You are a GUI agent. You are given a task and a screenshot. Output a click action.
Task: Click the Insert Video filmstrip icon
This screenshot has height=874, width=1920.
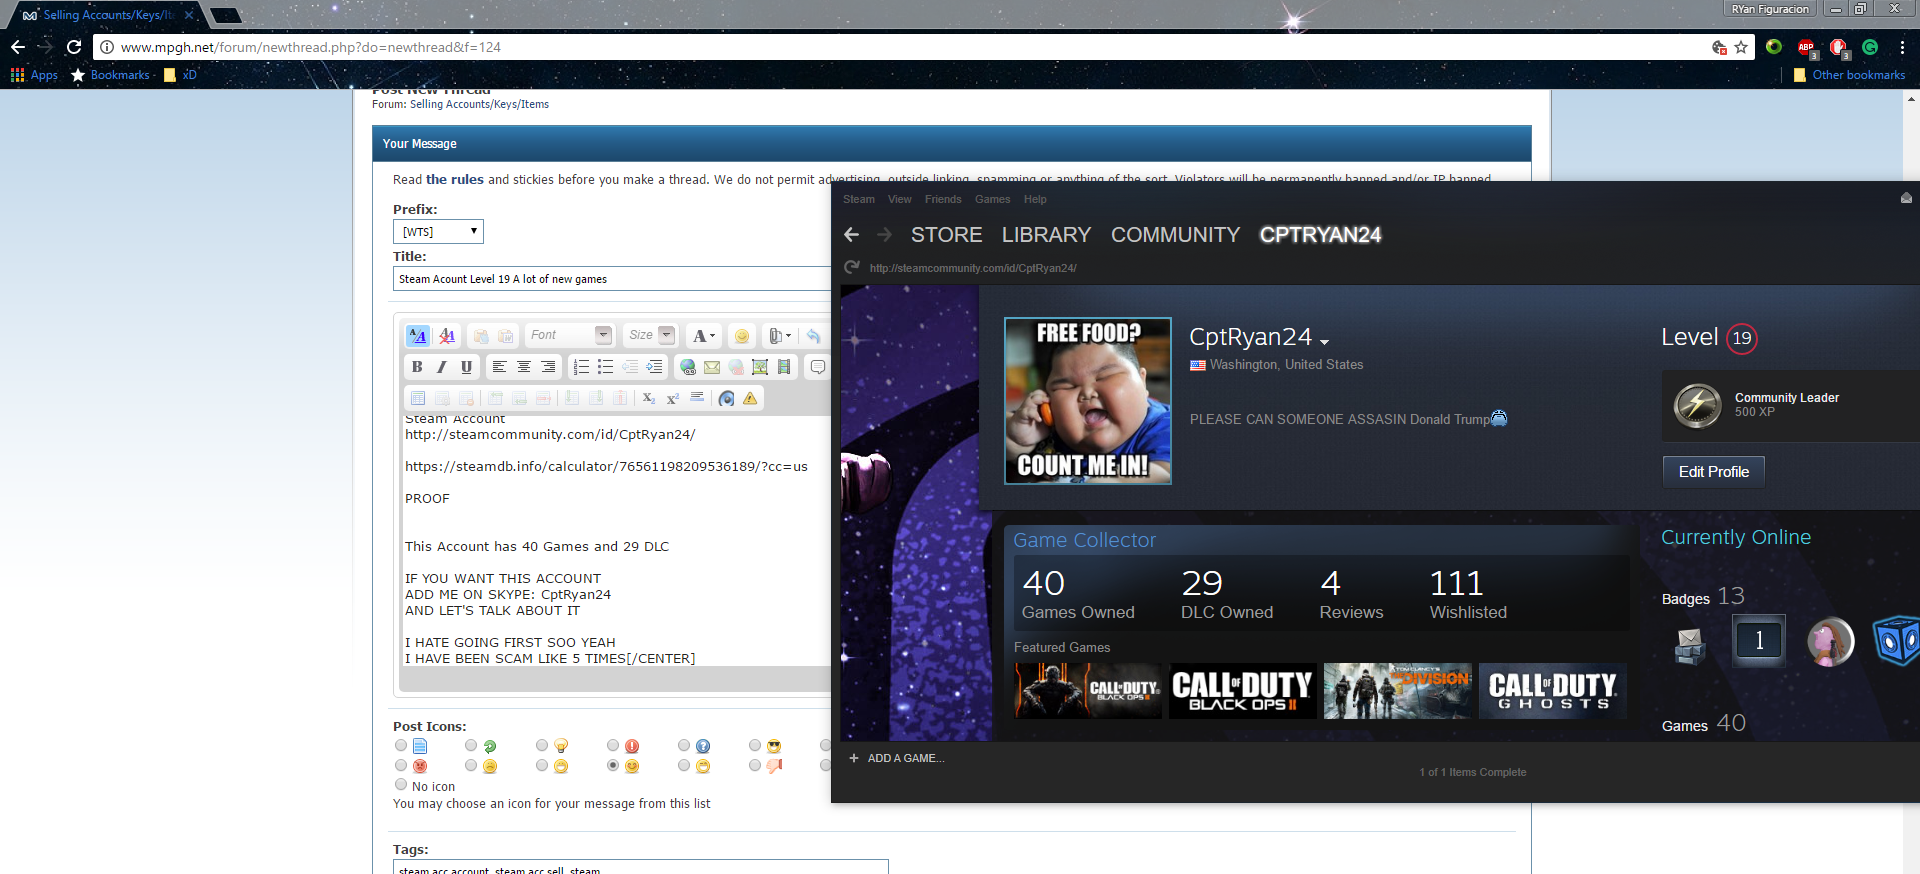click(784, 367)
